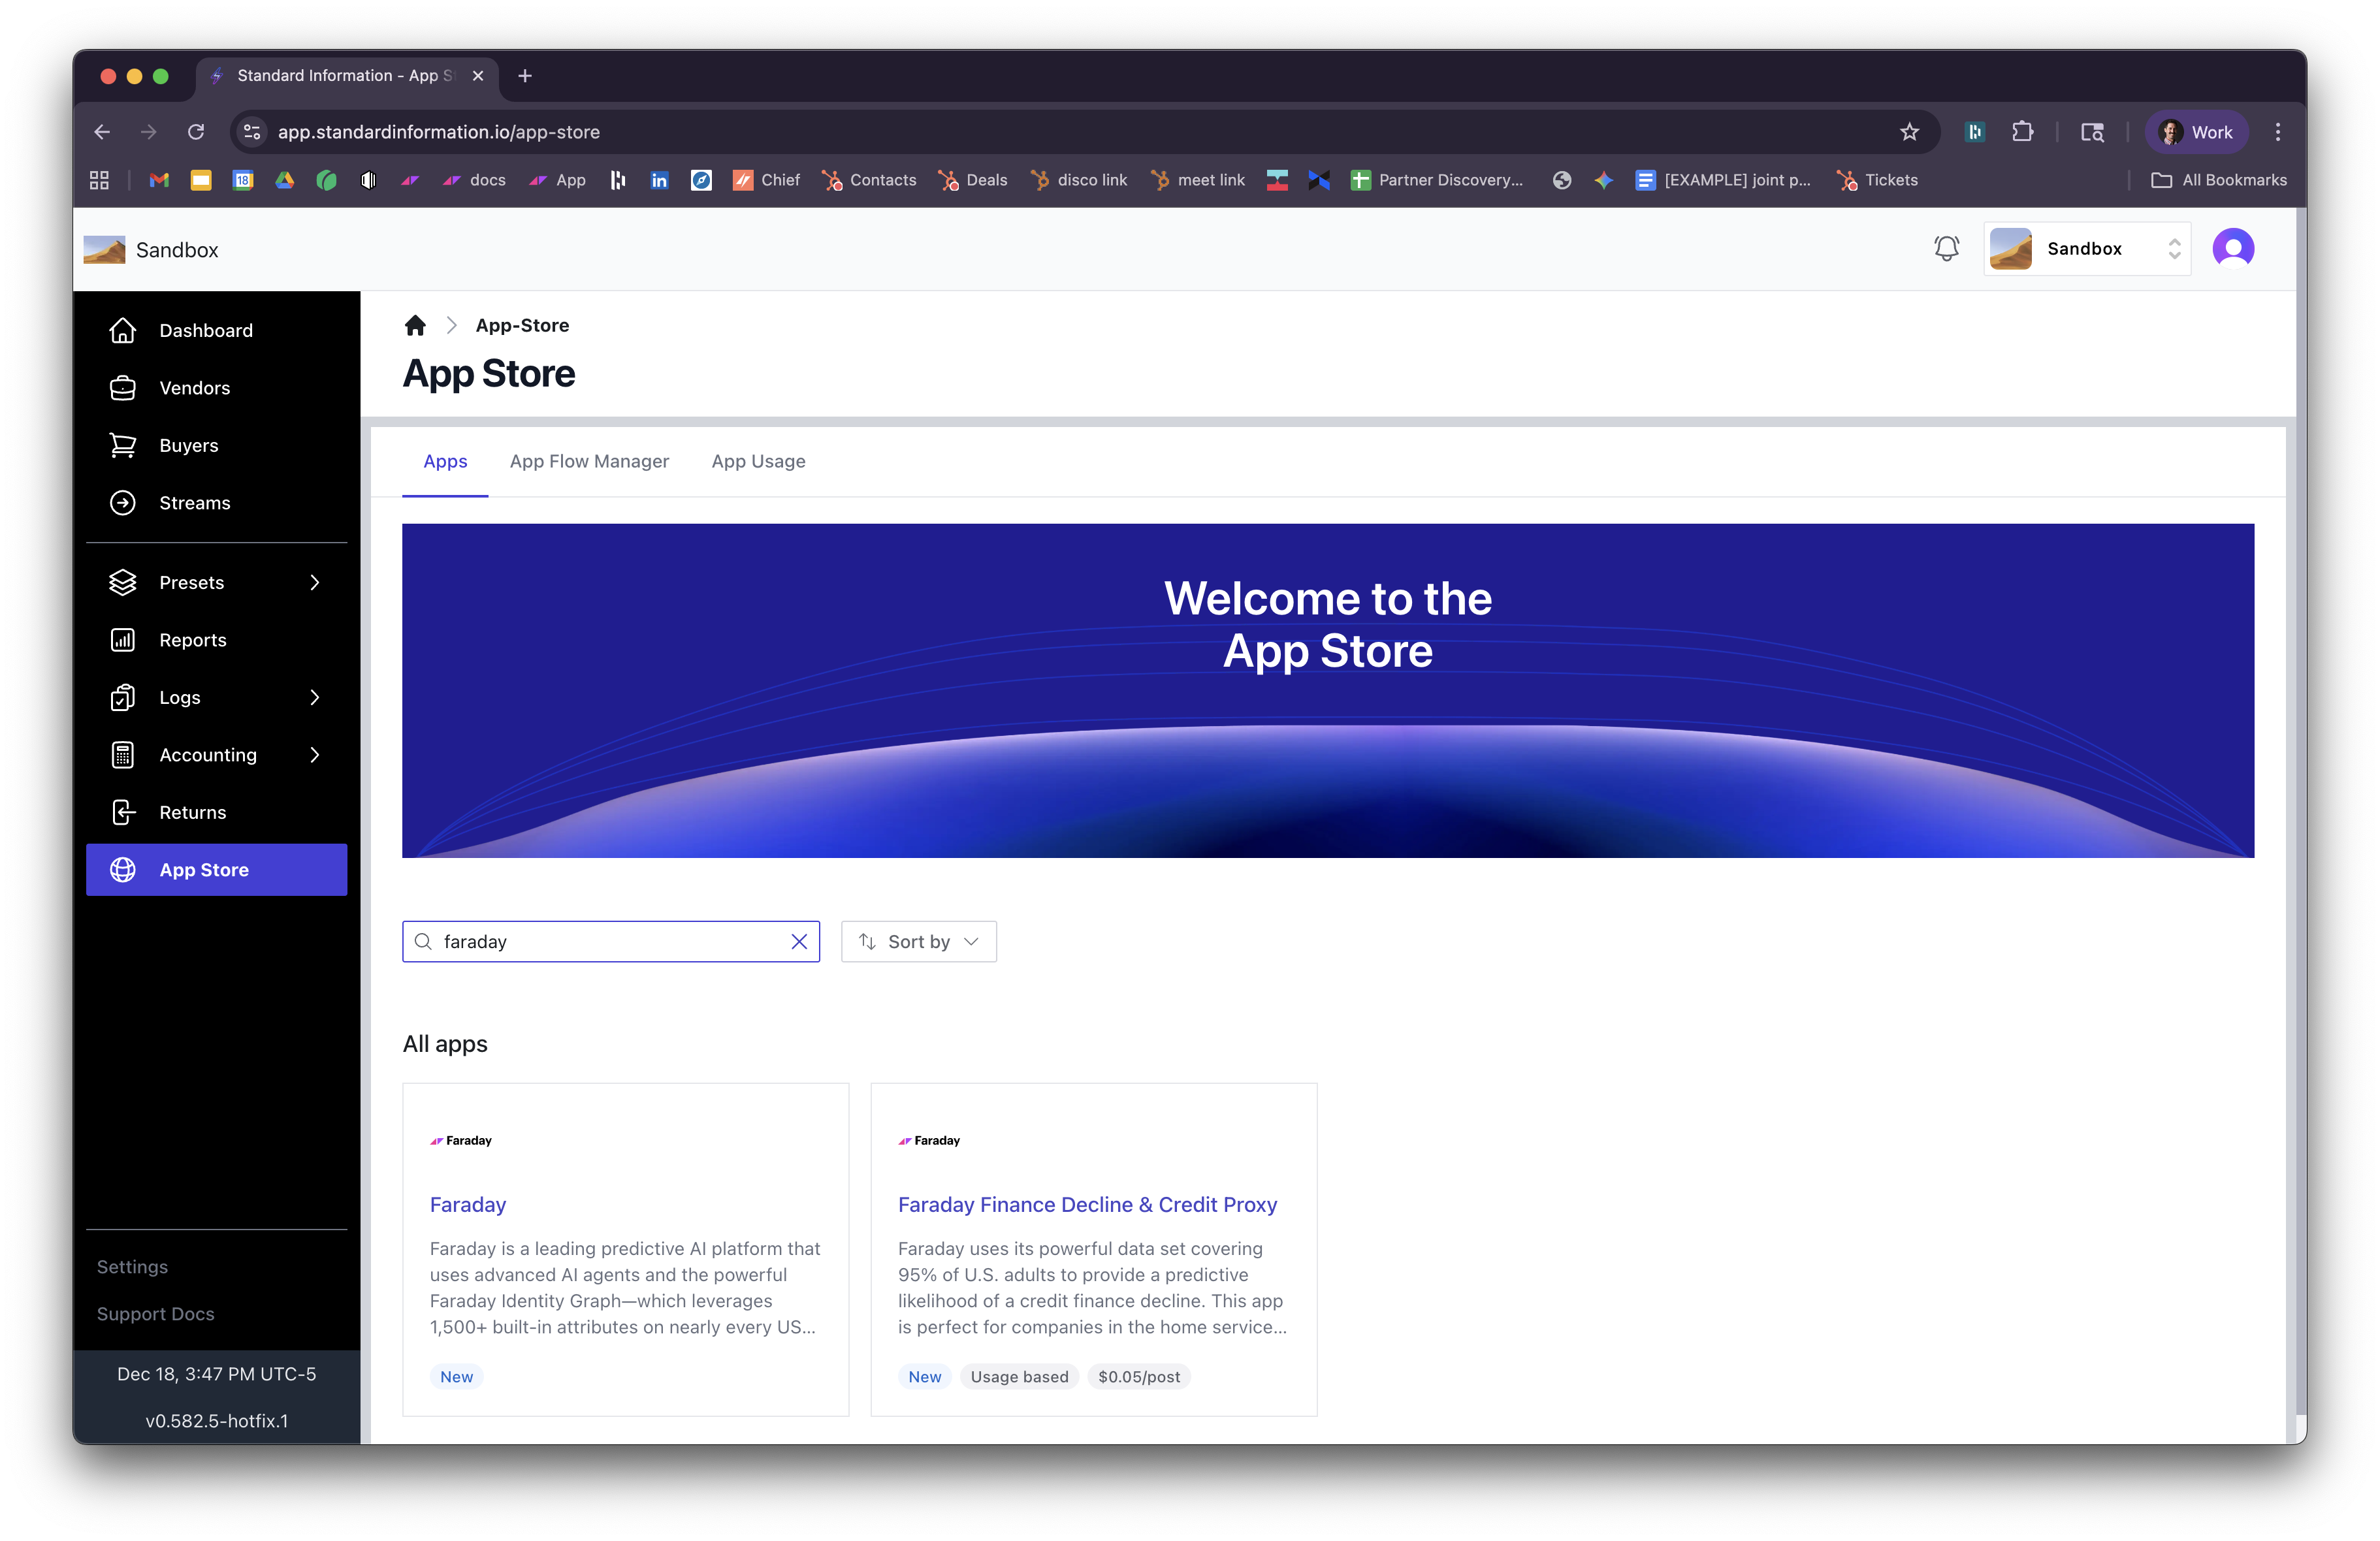Image resolution: width=2380 pixels, height=1541 pixels.
Task: Open the Sort by dropdown
Action: tap(918, 941)
